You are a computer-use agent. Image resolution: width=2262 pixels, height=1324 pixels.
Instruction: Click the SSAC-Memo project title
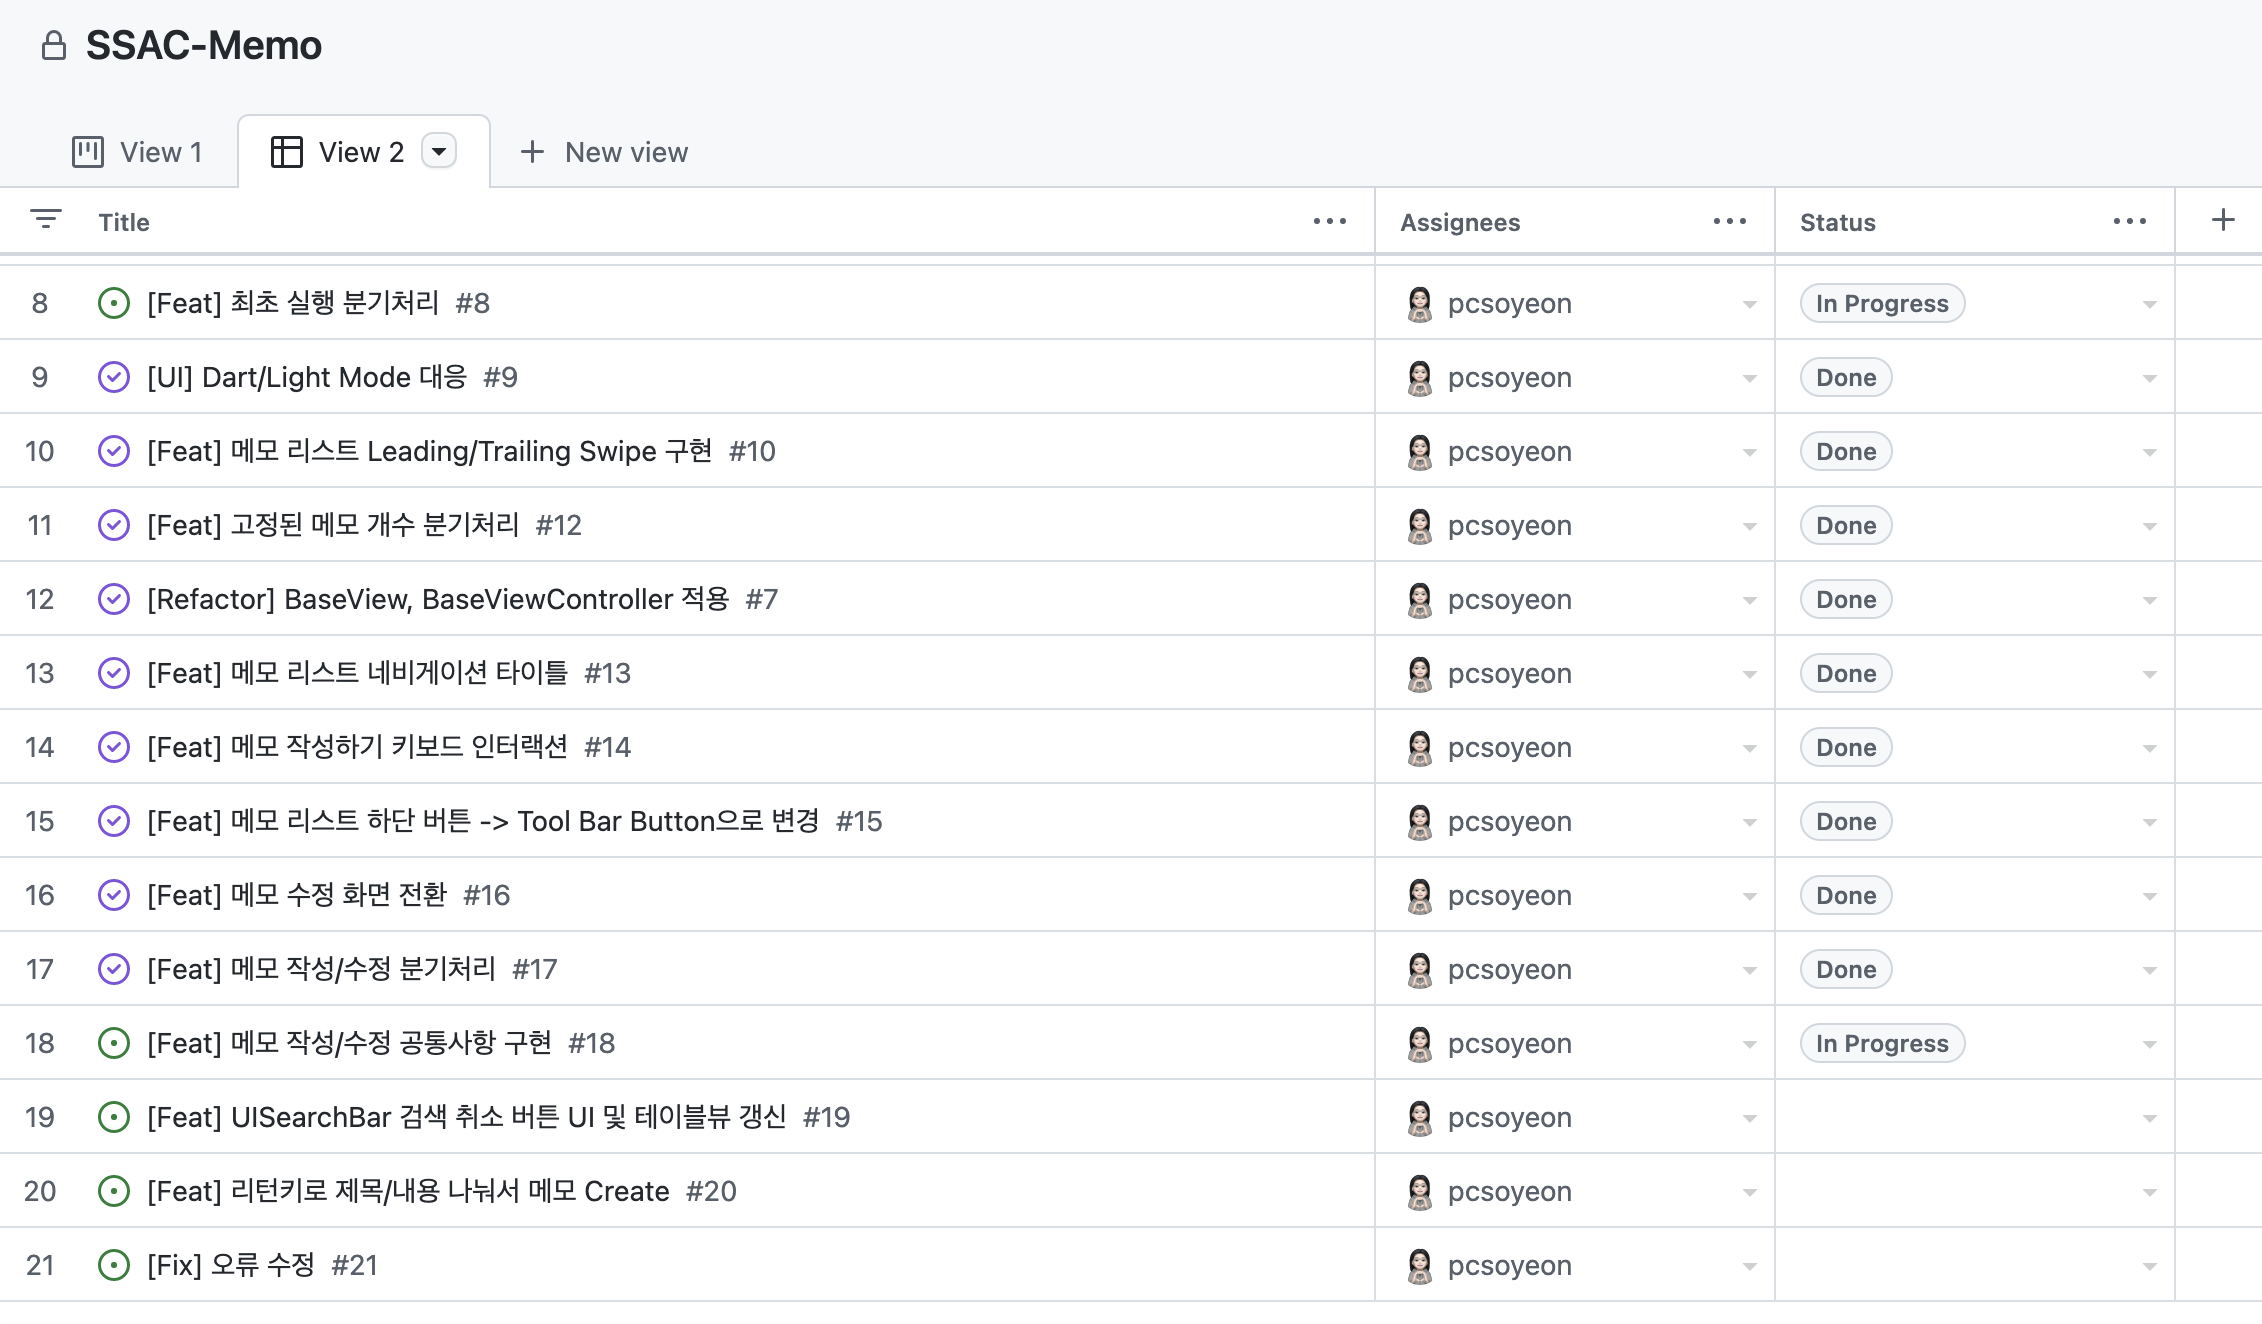tap(204, 46)
